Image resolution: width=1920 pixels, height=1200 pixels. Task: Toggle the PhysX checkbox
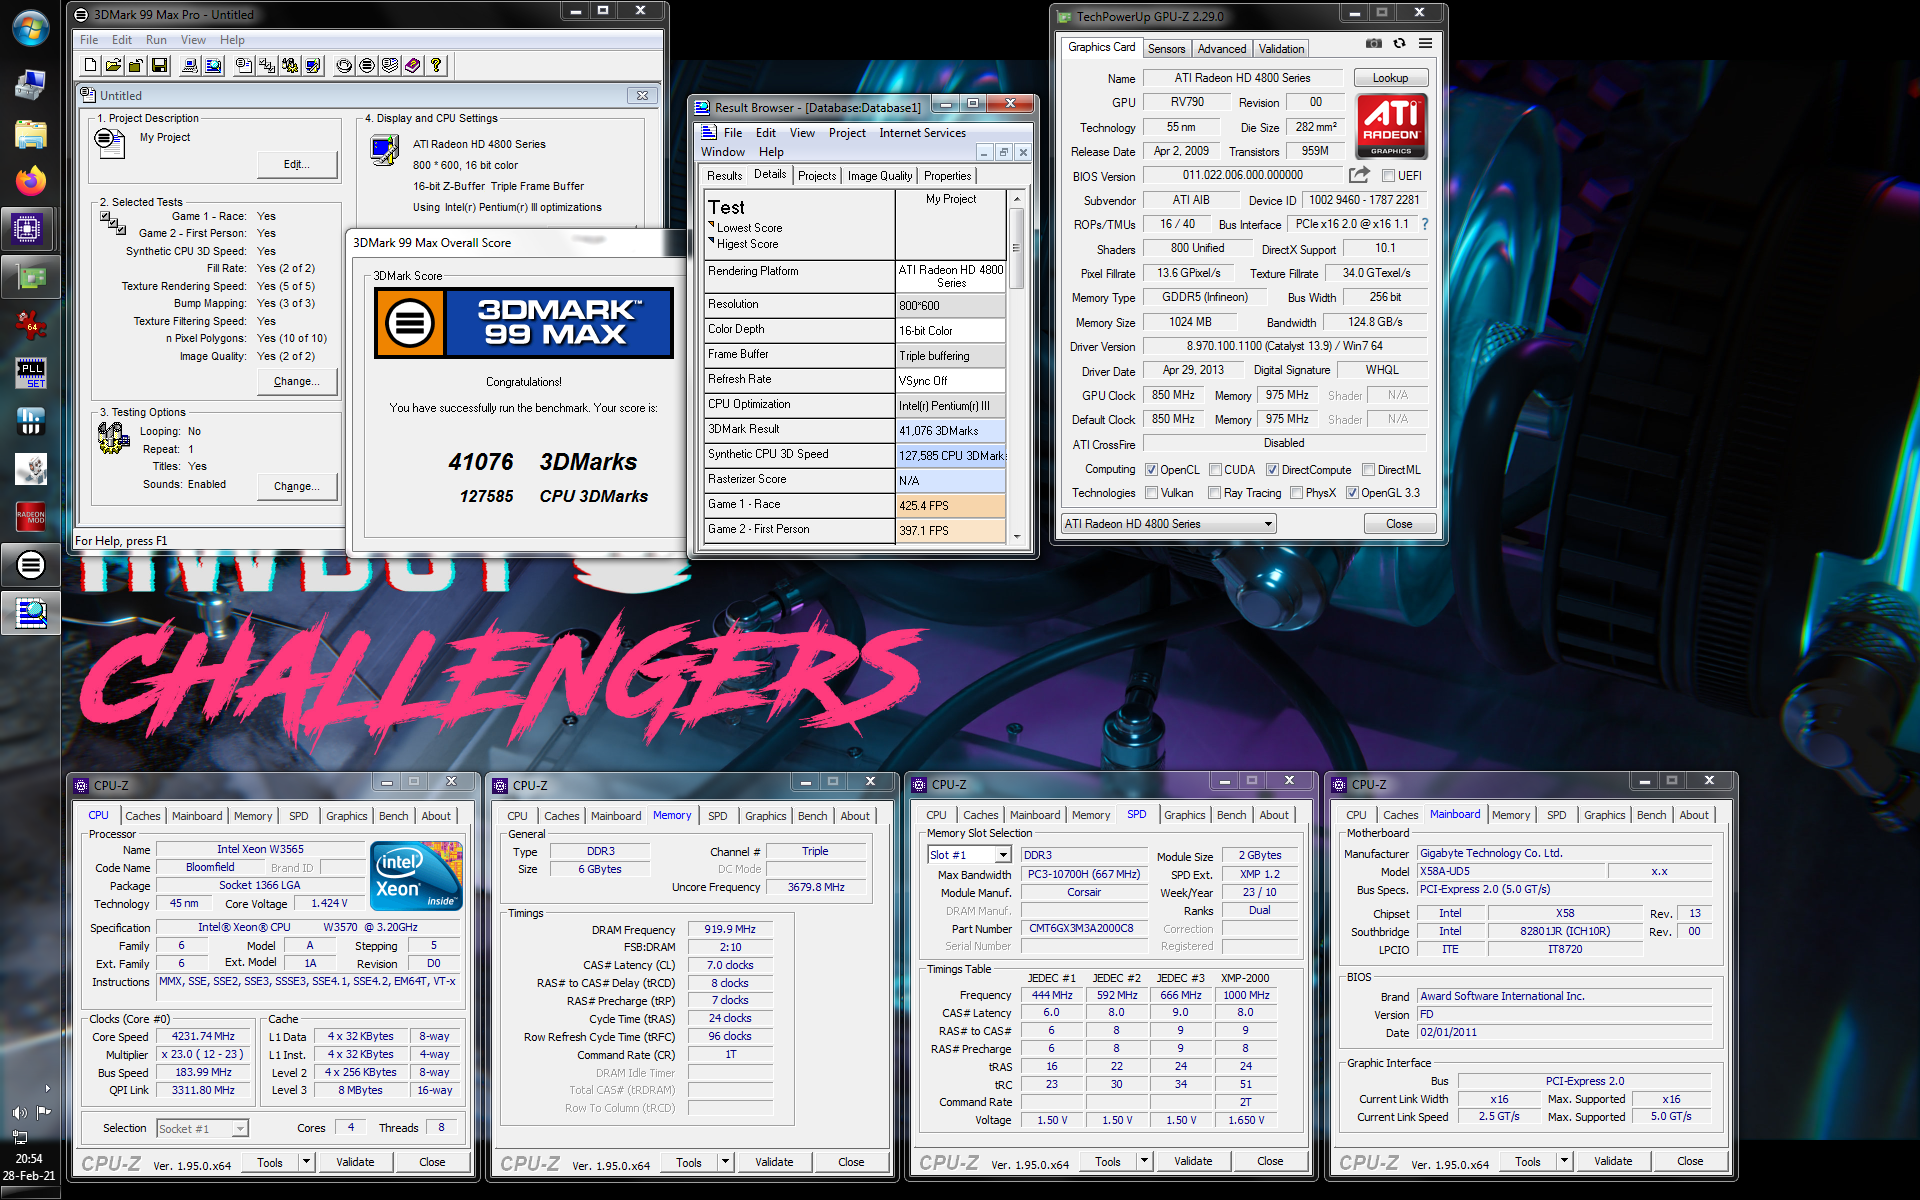point(1296,493)
